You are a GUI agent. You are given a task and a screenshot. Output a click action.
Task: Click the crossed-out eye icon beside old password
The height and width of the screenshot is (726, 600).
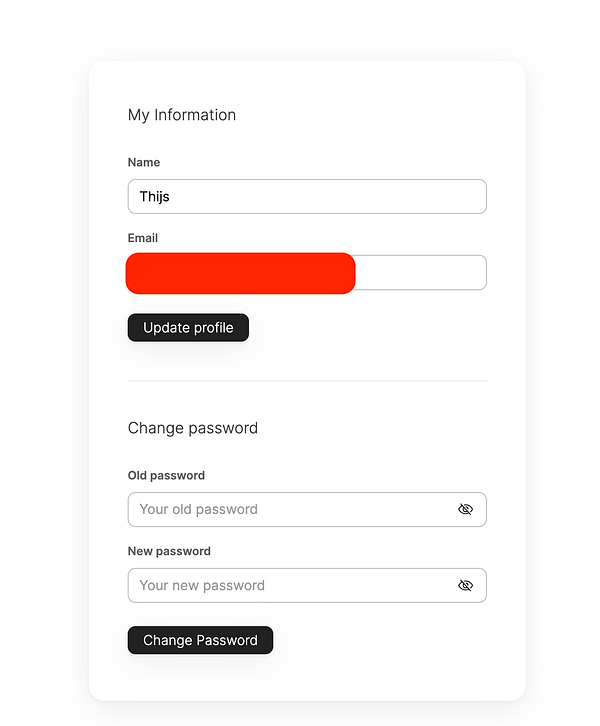click(465, 509)
